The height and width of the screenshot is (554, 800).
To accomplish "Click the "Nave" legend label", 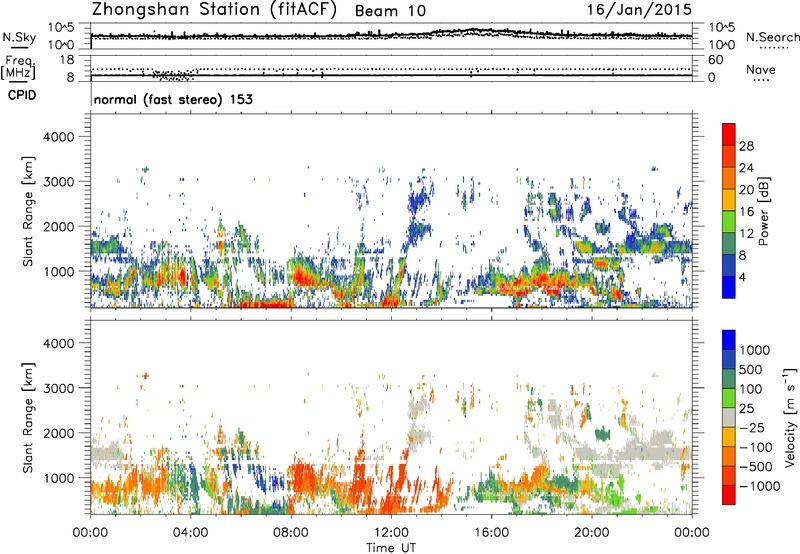I will [761, 70].
